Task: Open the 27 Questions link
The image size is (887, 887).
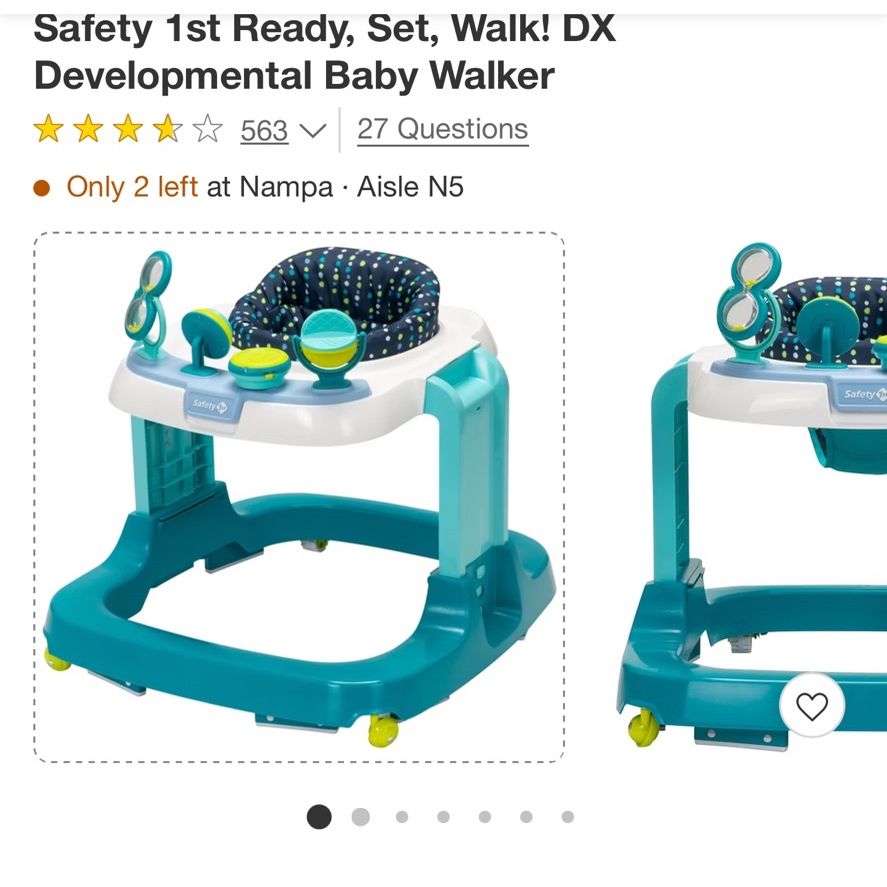Action: [442, 130]
